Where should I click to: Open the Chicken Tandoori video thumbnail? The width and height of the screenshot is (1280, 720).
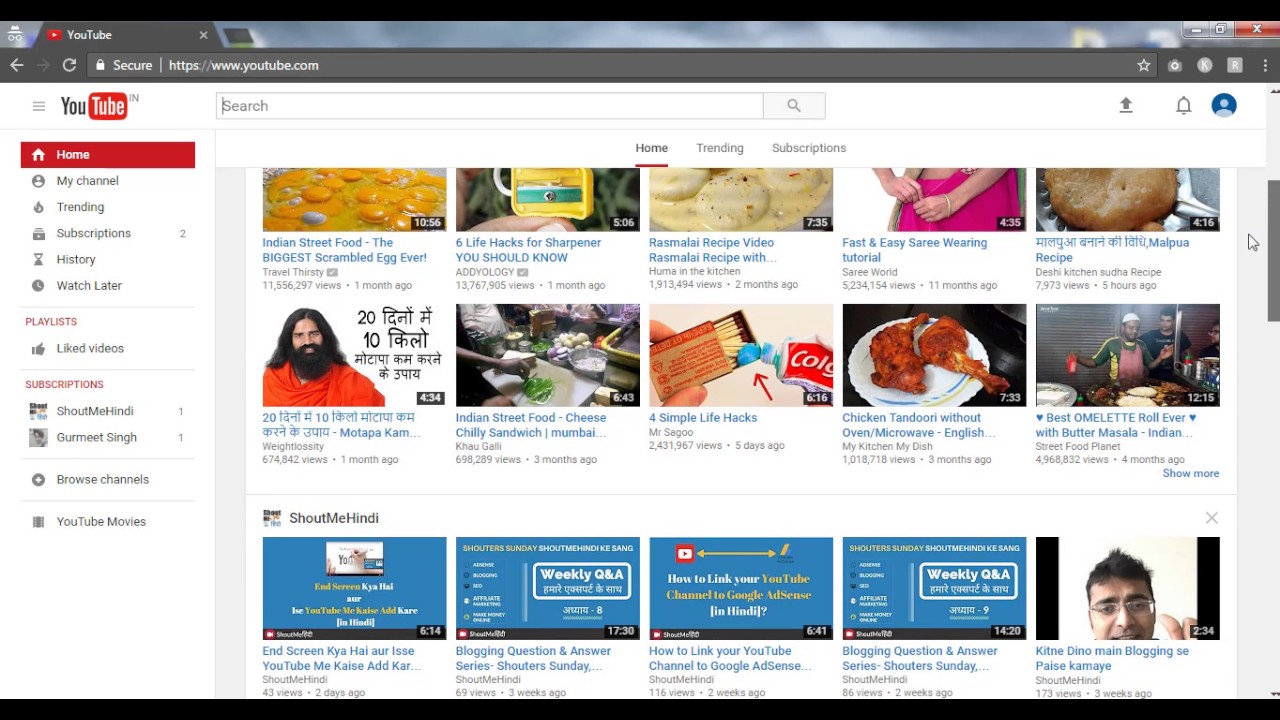point(934,355)
